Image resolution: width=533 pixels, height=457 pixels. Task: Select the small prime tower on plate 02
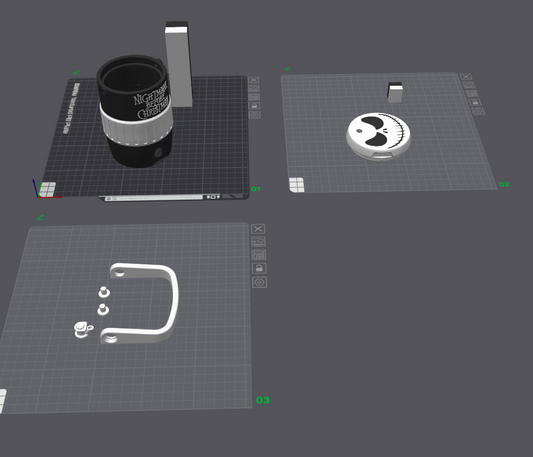[395, 92]
